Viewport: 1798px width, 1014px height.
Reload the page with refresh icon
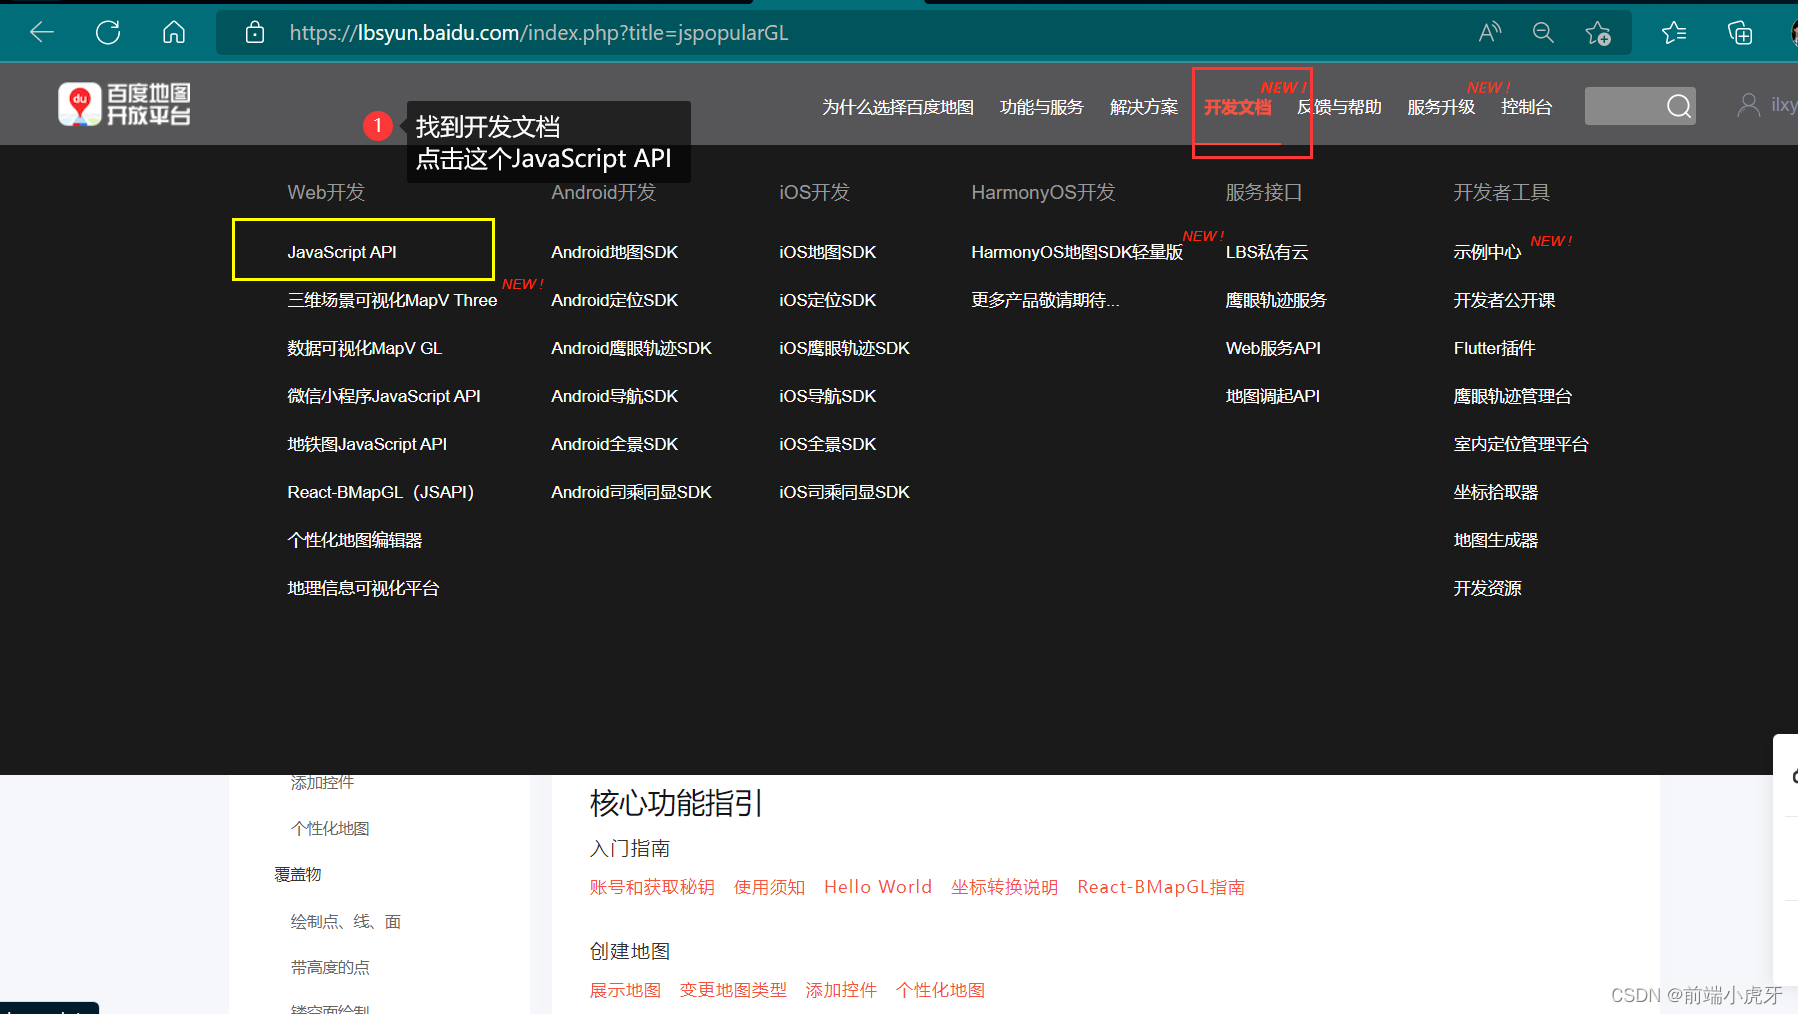click(108, 33)
